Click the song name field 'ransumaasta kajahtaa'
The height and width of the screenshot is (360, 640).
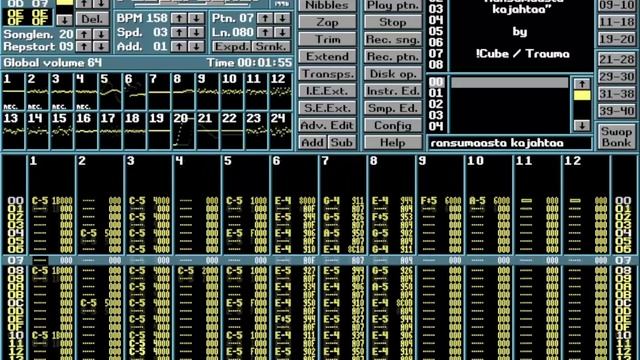509,143
